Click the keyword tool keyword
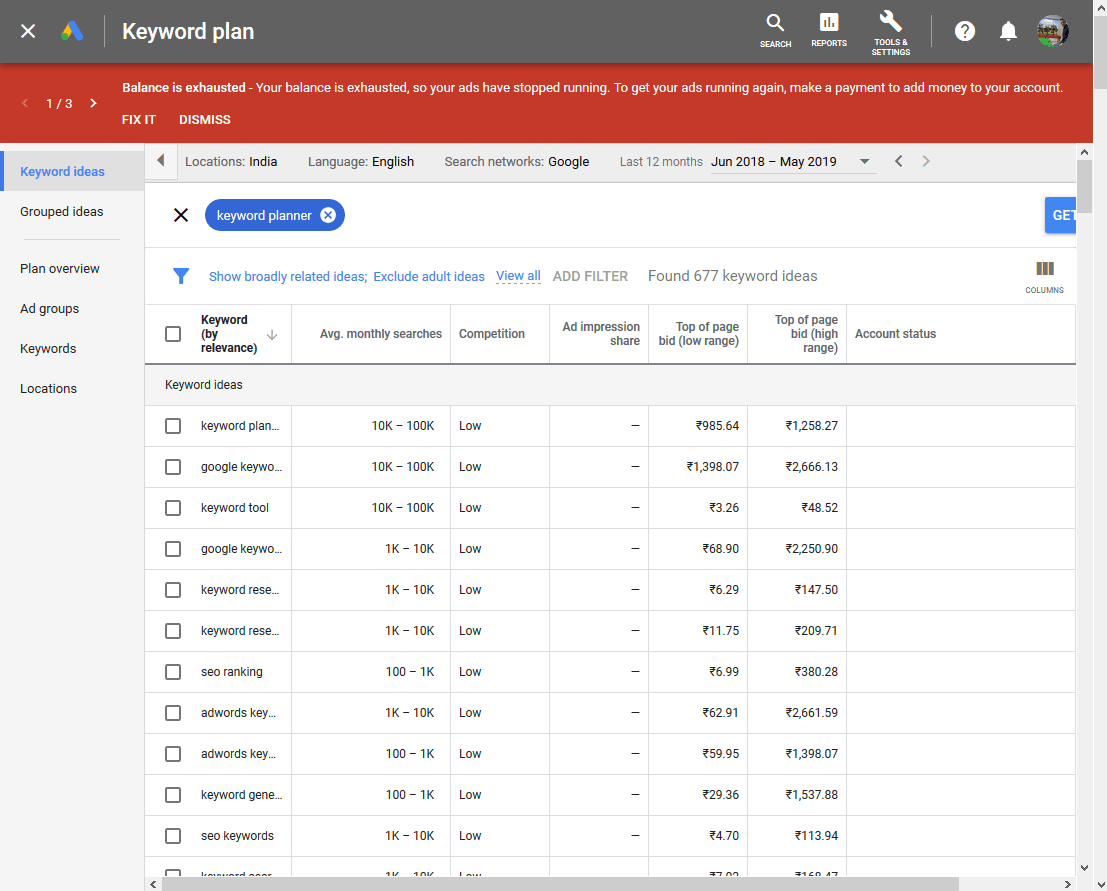 pos(234,508)
